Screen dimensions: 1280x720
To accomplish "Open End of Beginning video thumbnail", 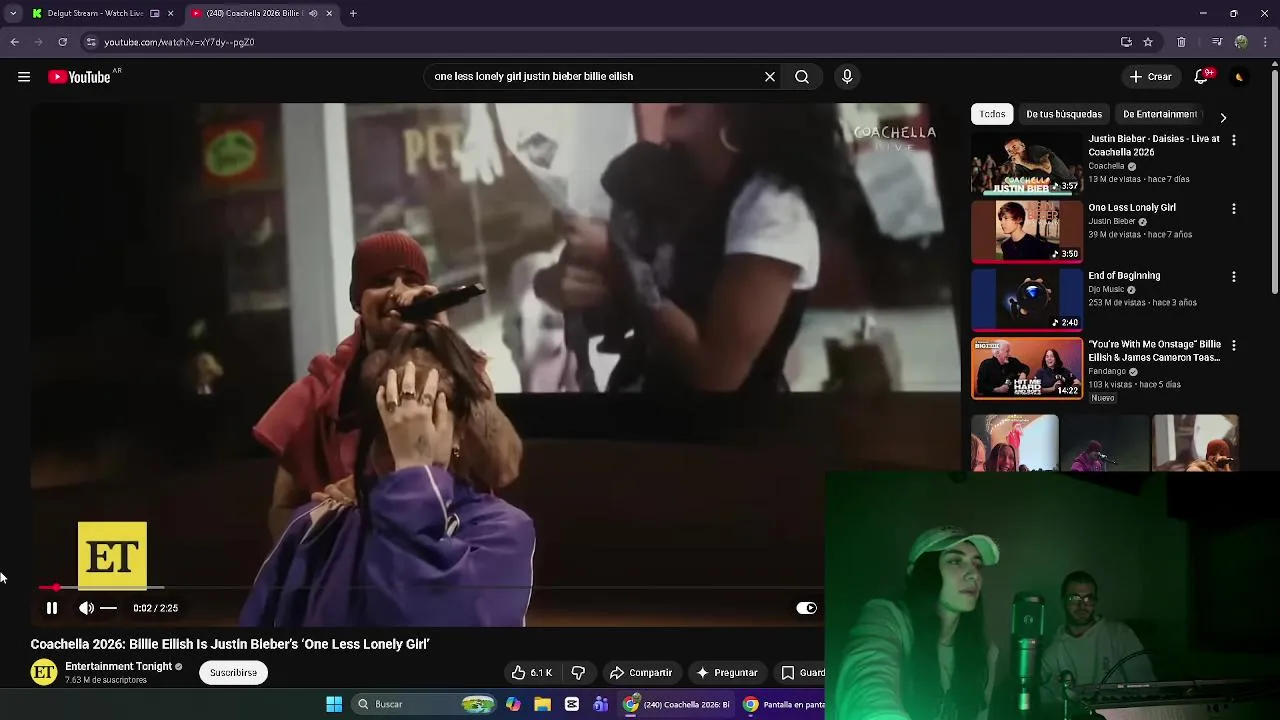I will [x=1027, y=299].
